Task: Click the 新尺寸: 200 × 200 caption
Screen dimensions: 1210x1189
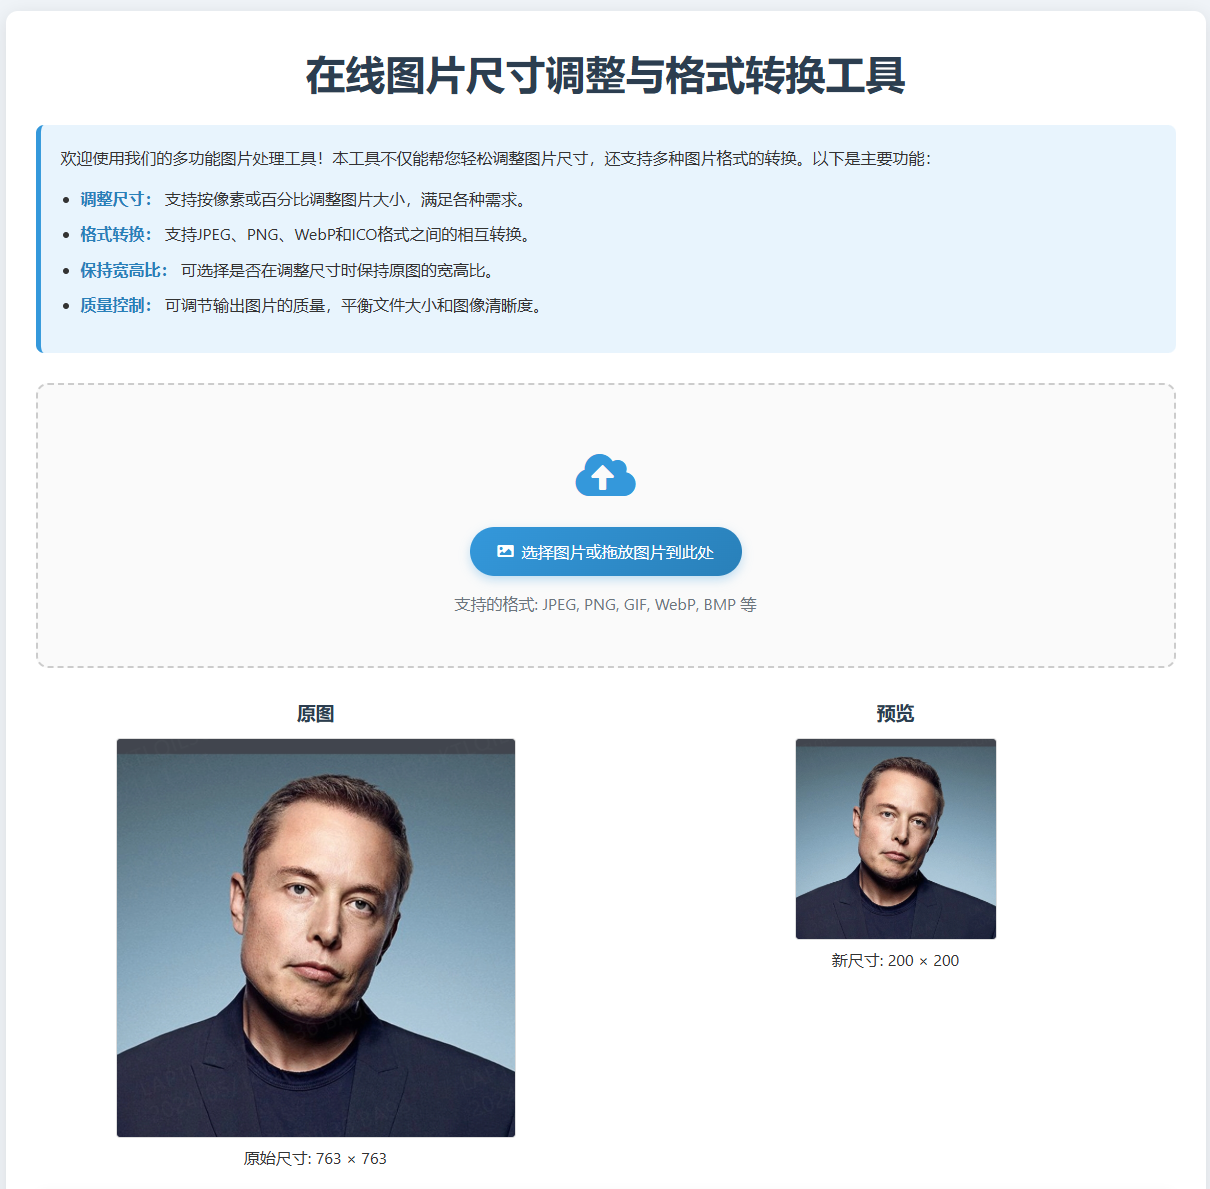Action: coord(895,960)
